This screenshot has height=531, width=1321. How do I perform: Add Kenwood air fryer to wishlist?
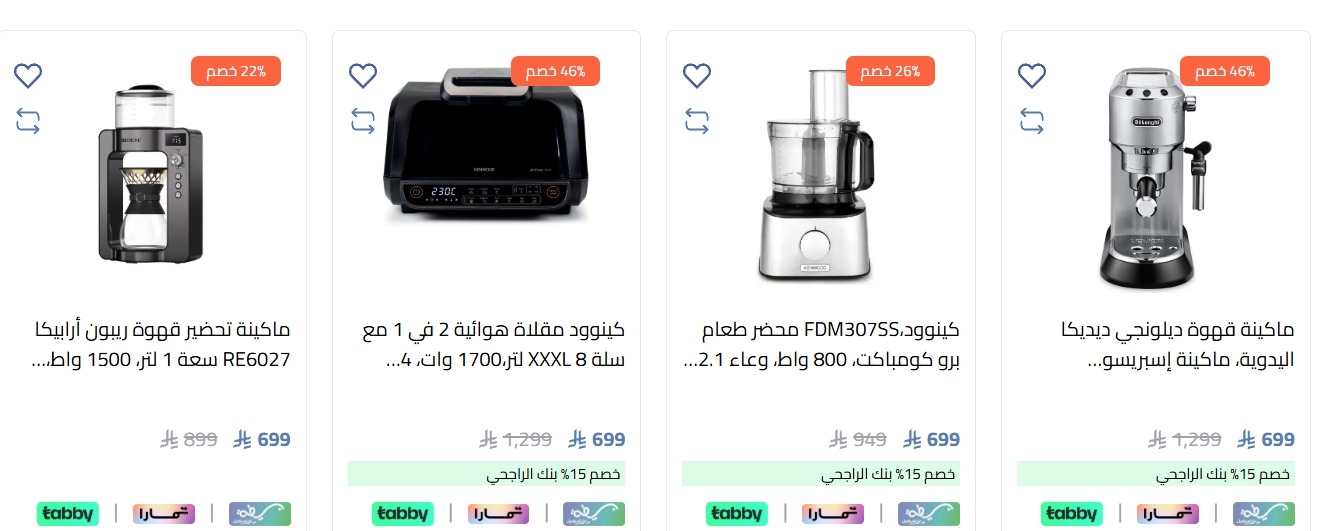(362, 75)
